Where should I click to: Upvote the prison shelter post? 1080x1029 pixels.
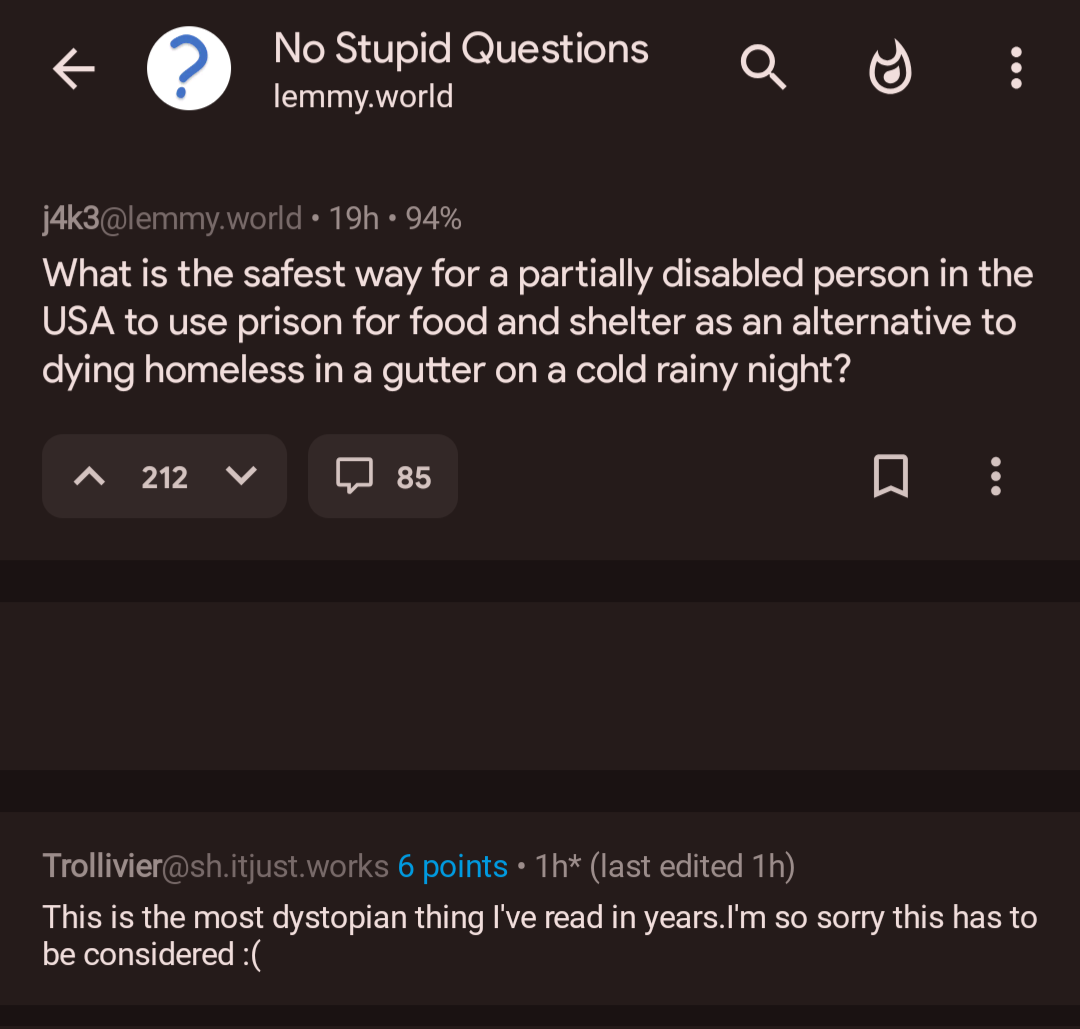(x=90, y=477)
